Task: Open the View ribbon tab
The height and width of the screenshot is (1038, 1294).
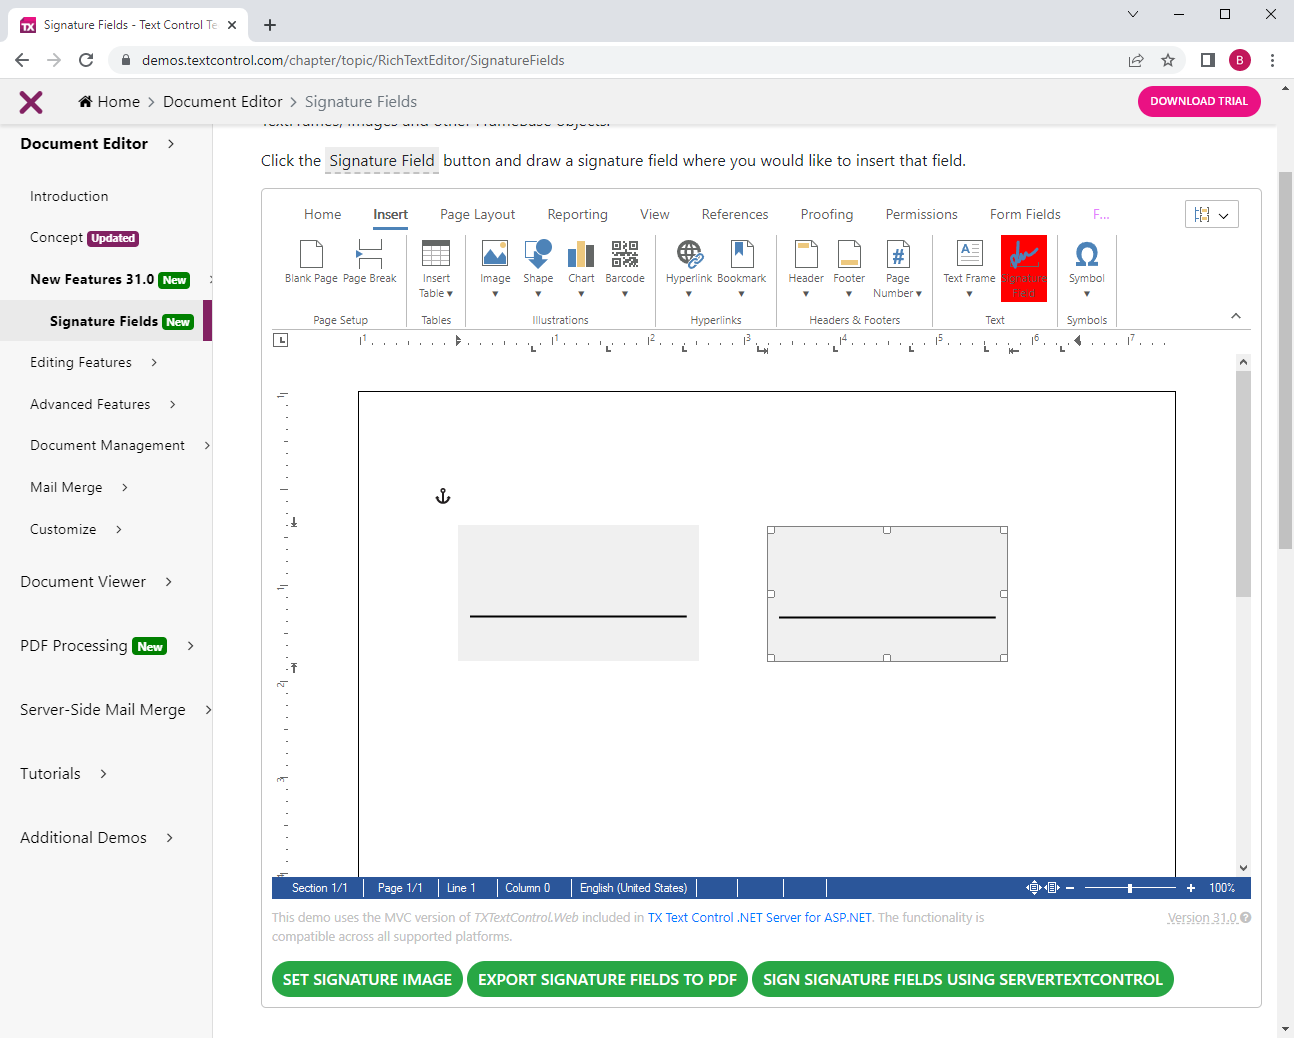Action: click(655, 214)
